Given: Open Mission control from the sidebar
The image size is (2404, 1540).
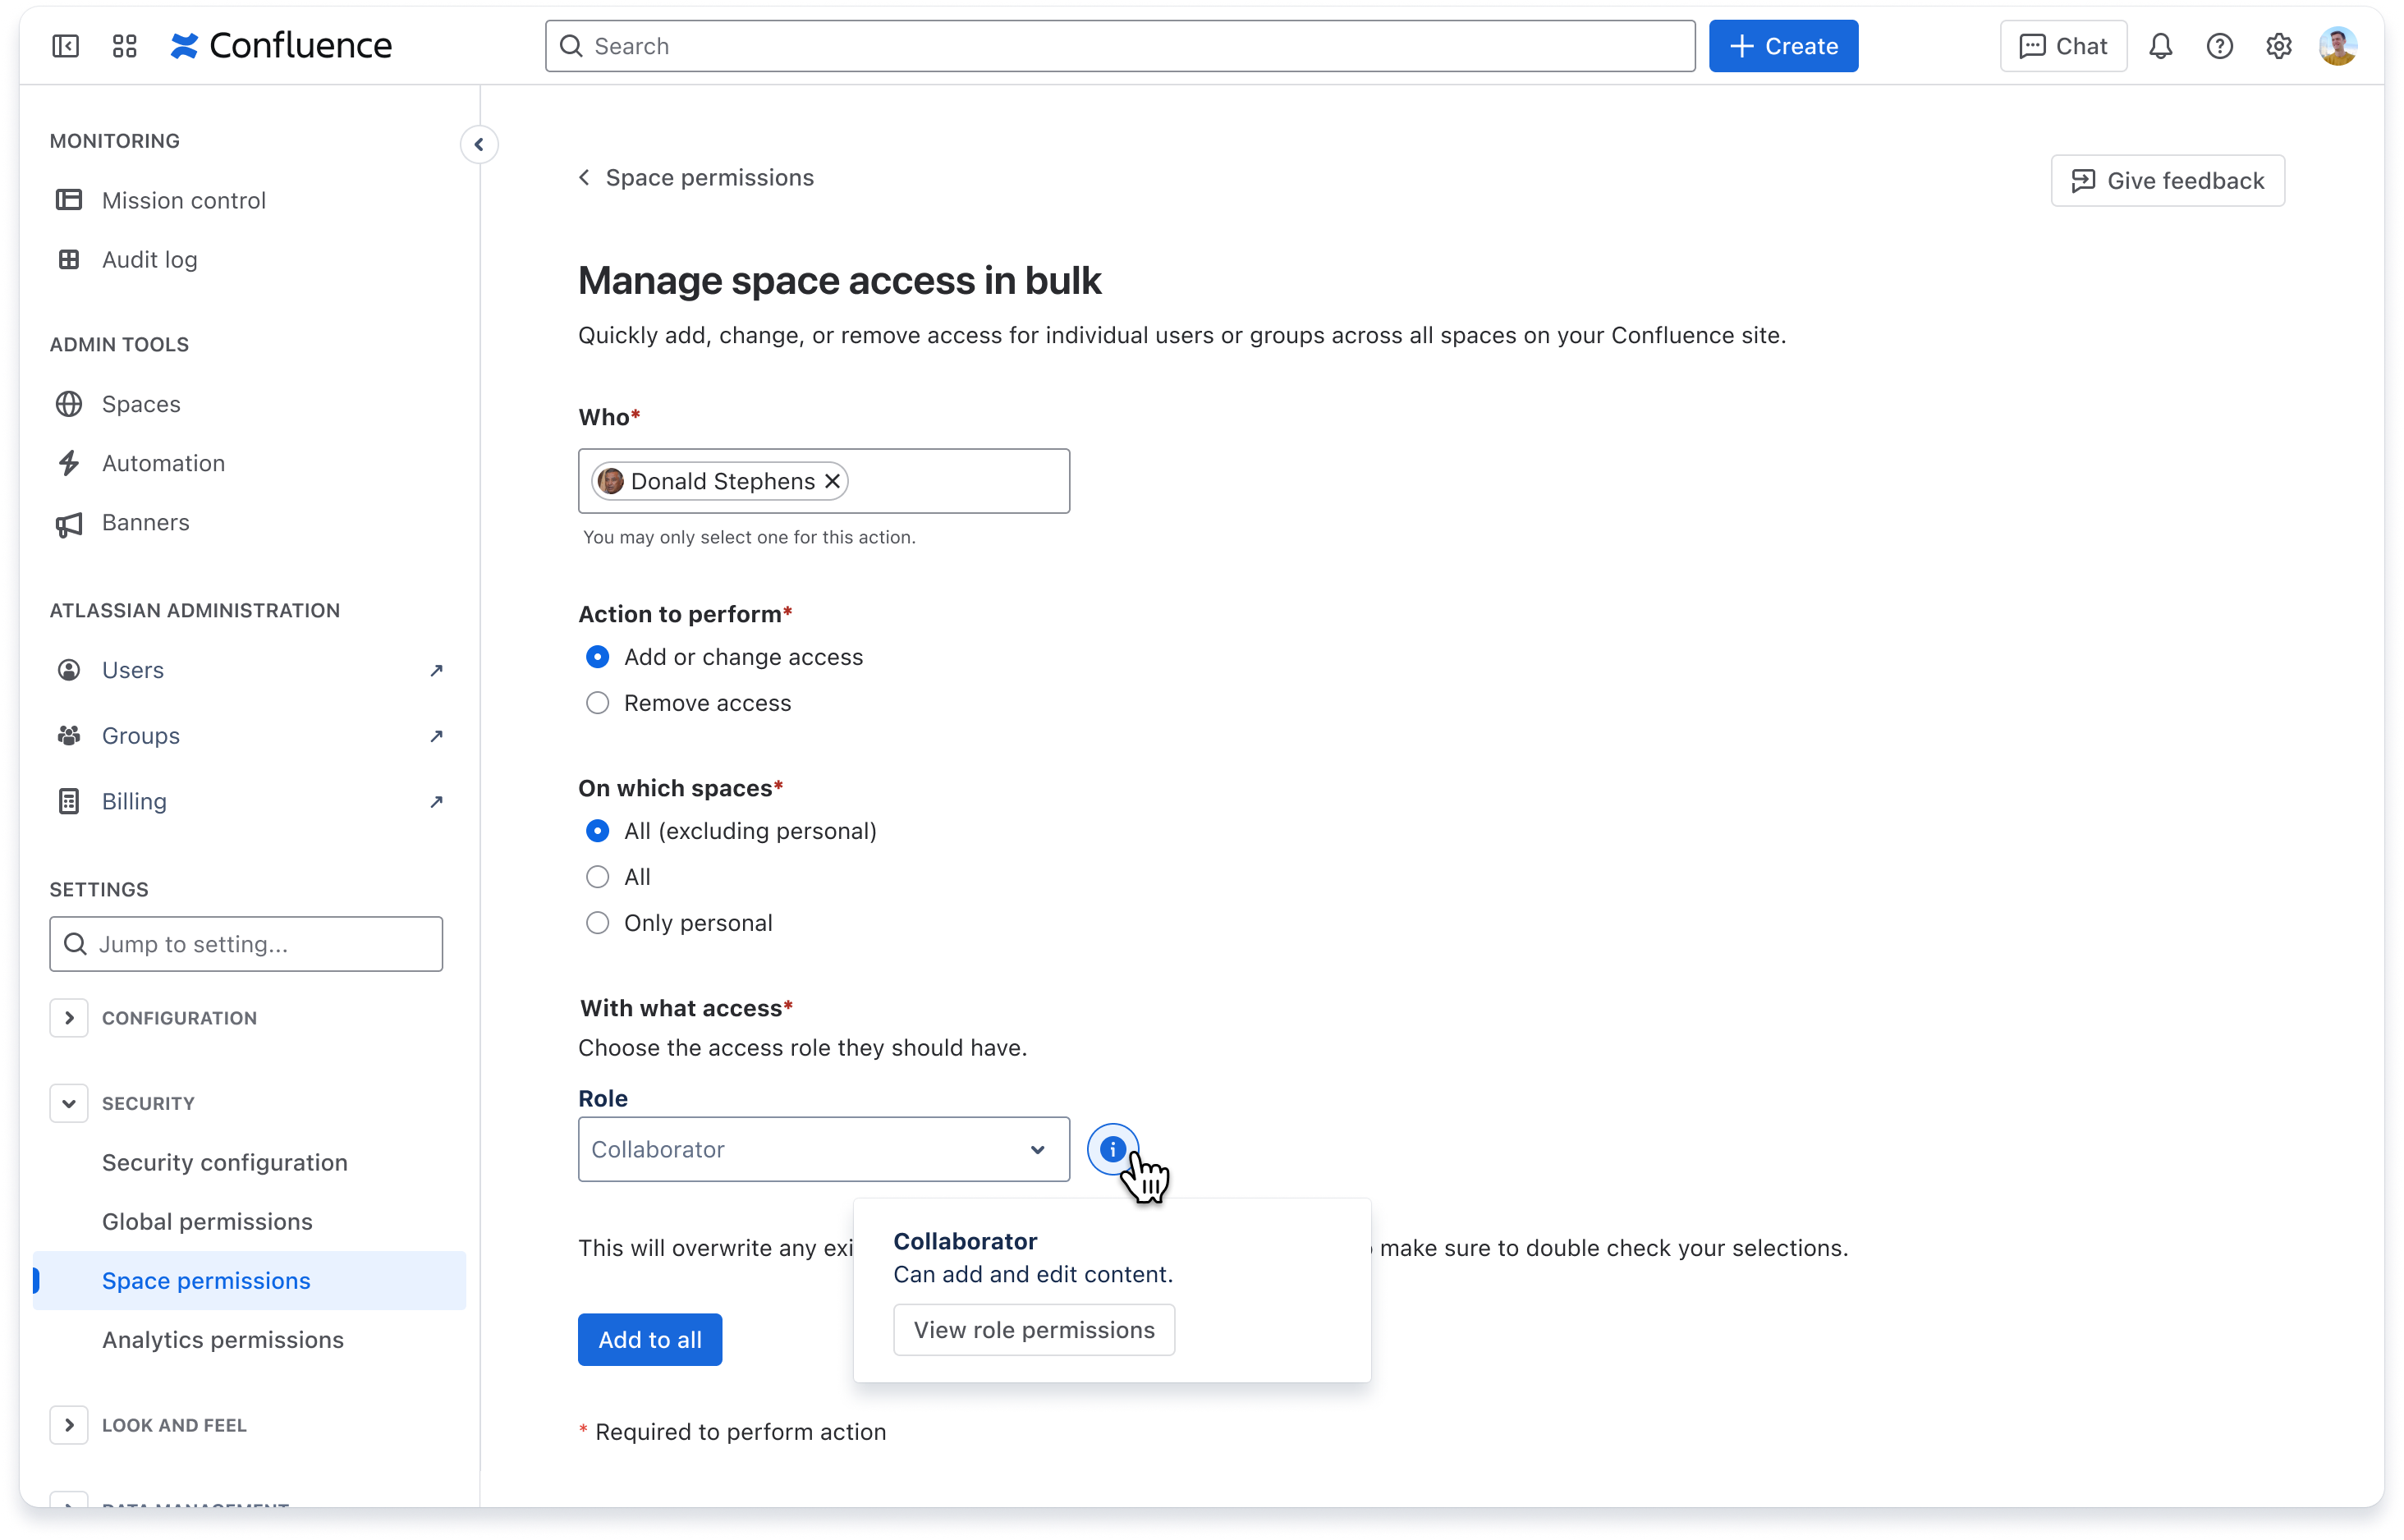Looking at the screenshot, I should 183,199.
